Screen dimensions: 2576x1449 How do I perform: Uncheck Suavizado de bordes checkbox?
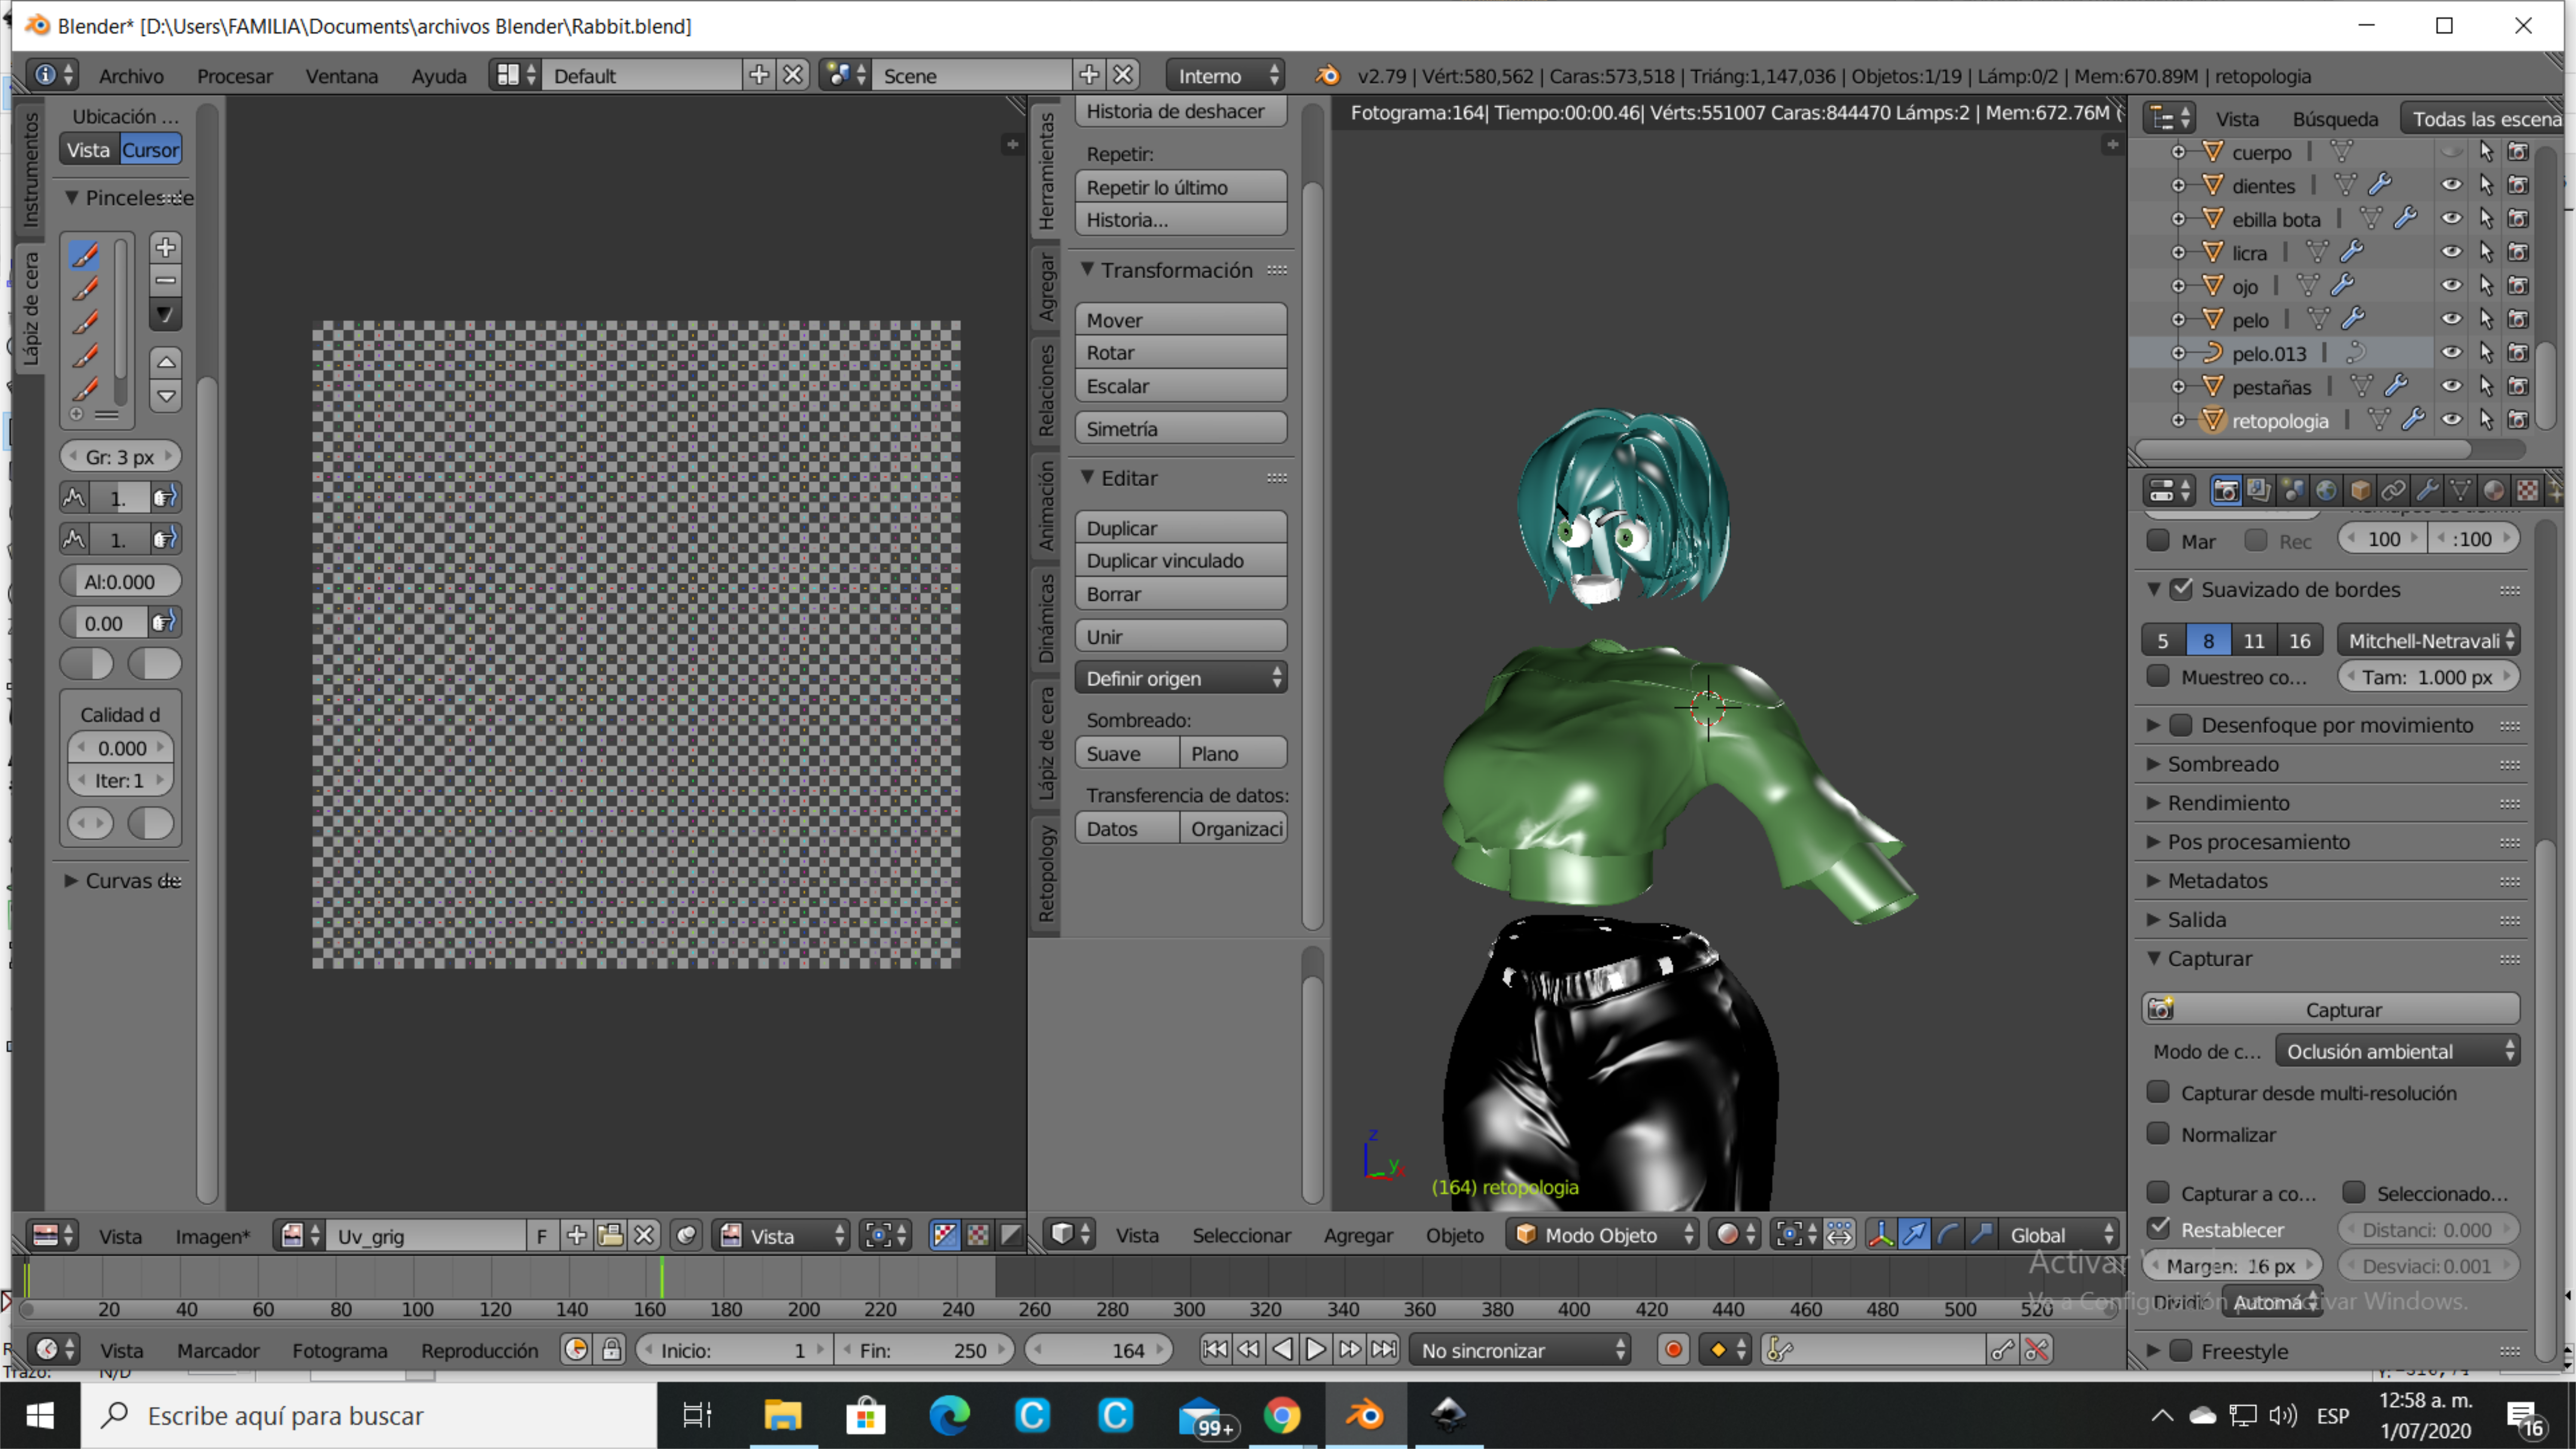(x=2182, y=589)
